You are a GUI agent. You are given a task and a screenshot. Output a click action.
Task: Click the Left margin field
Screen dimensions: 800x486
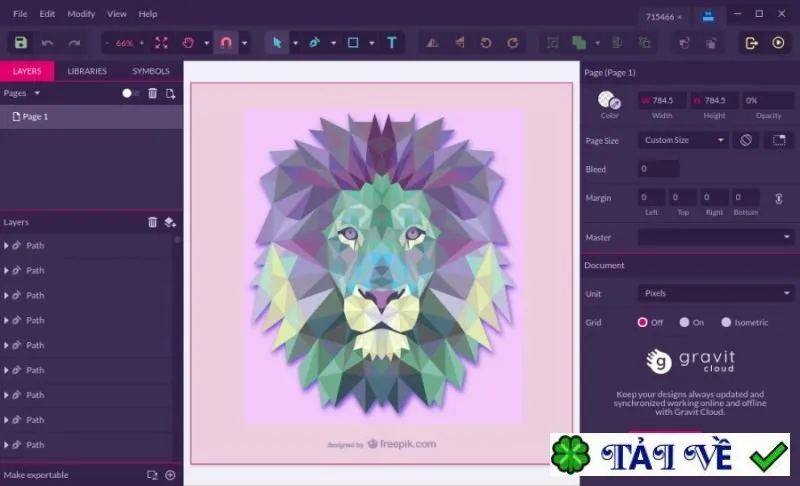(652, 197)
